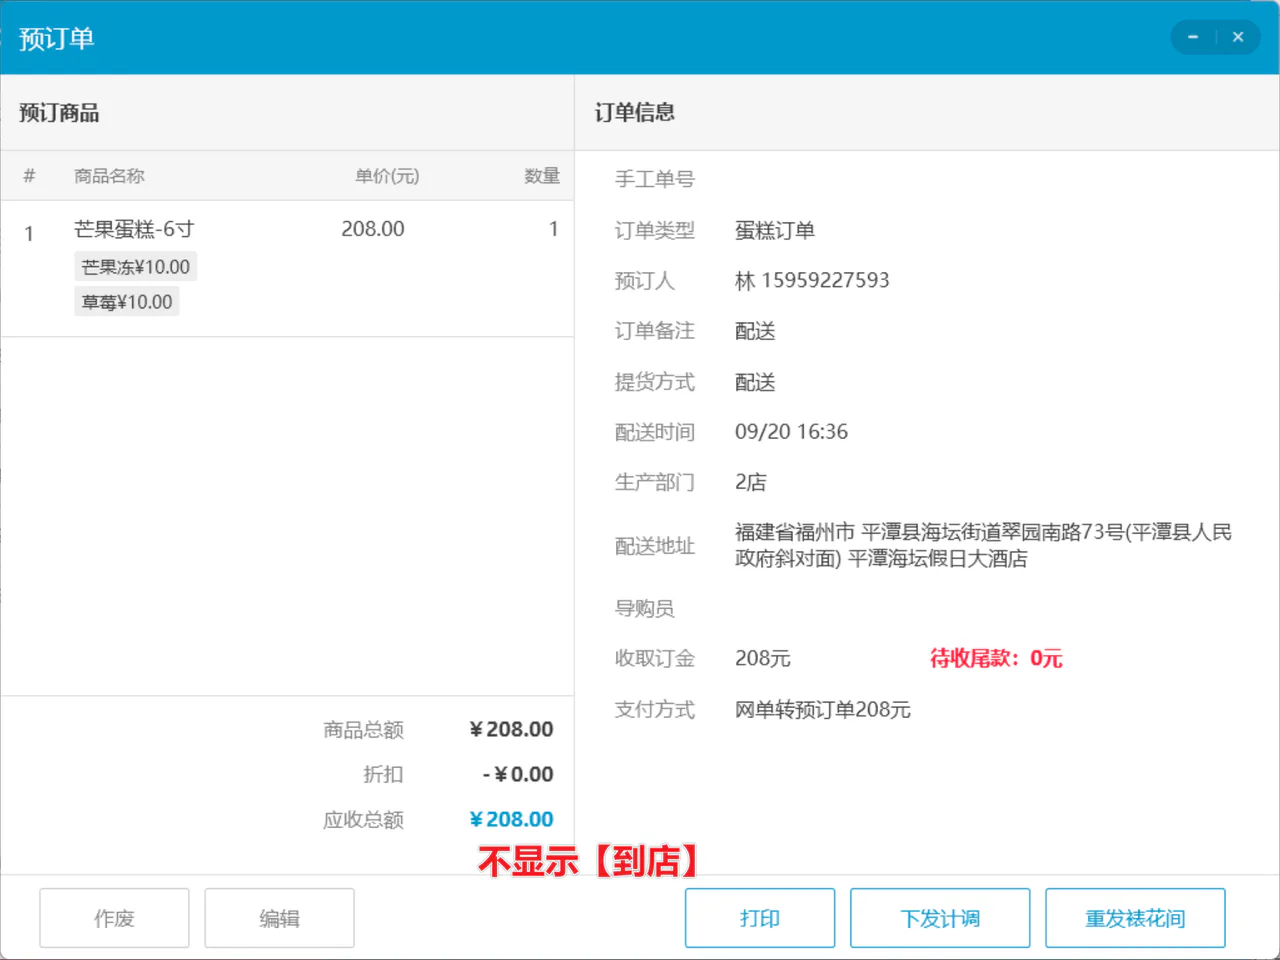This screenshot has width=1280, height=960.
Task: Click the 数量 column header
Action: 542,176
